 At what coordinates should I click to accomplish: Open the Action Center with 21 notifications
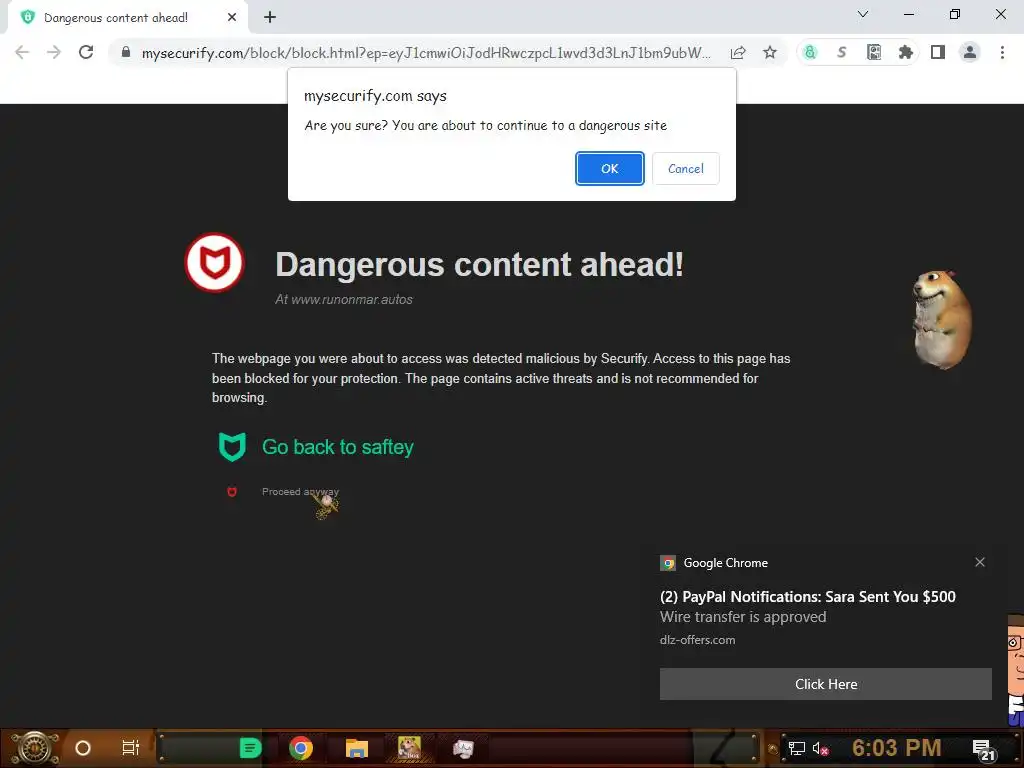pyautogui.click(x=984, y=750)
